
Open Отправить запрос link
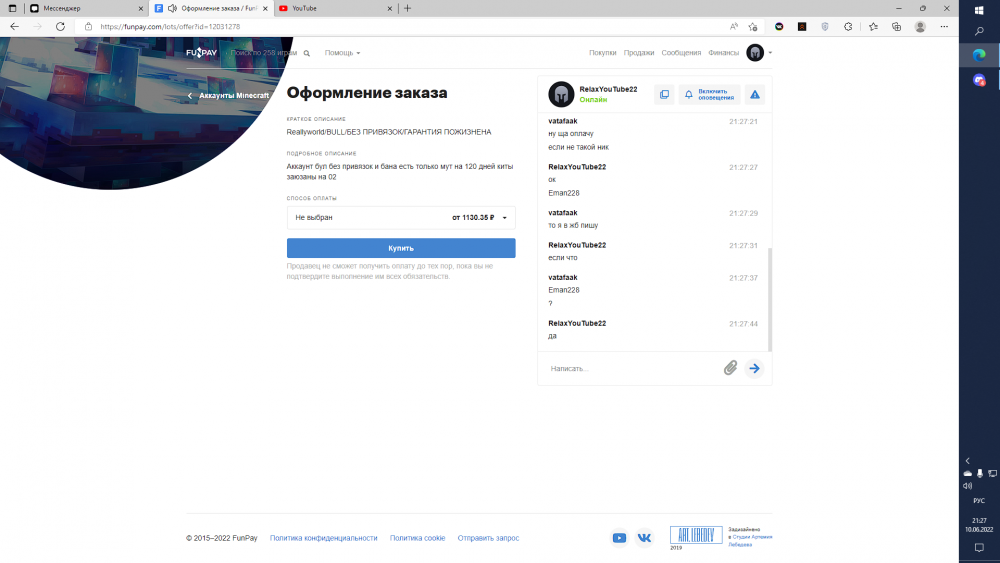(x=489, y=538)
